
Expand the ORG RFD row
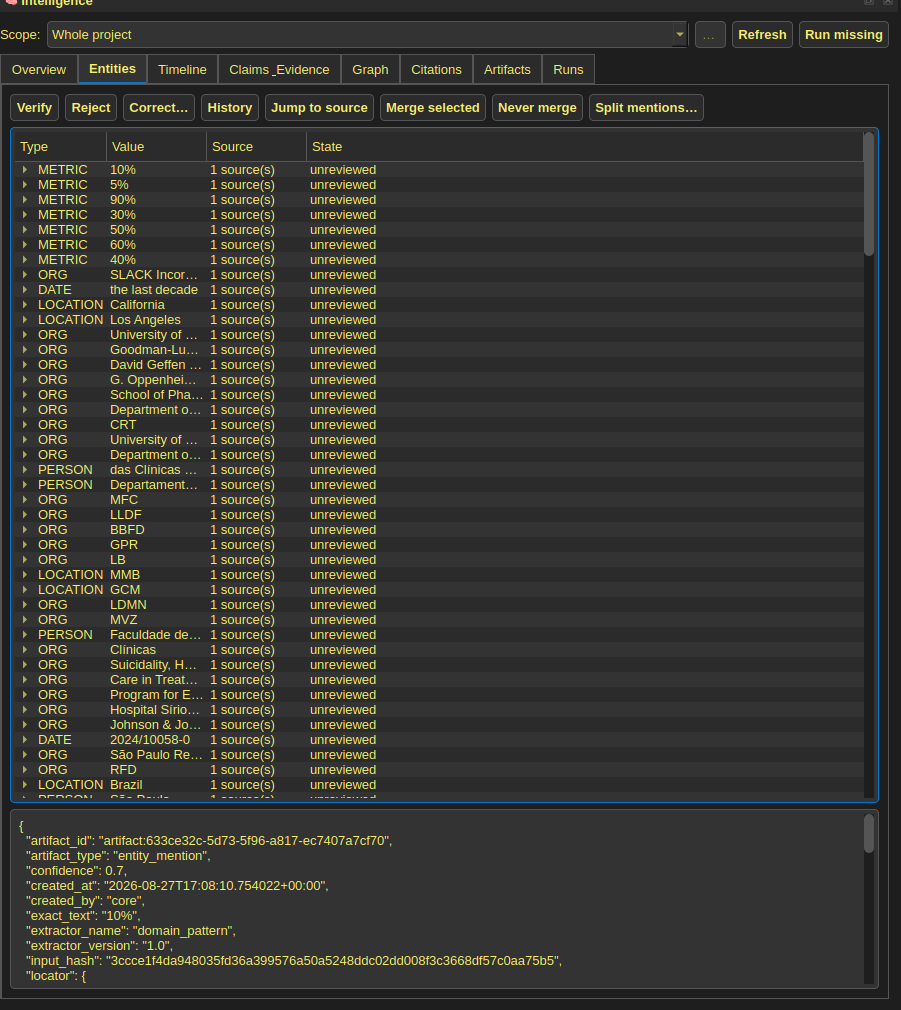[24, 770]
